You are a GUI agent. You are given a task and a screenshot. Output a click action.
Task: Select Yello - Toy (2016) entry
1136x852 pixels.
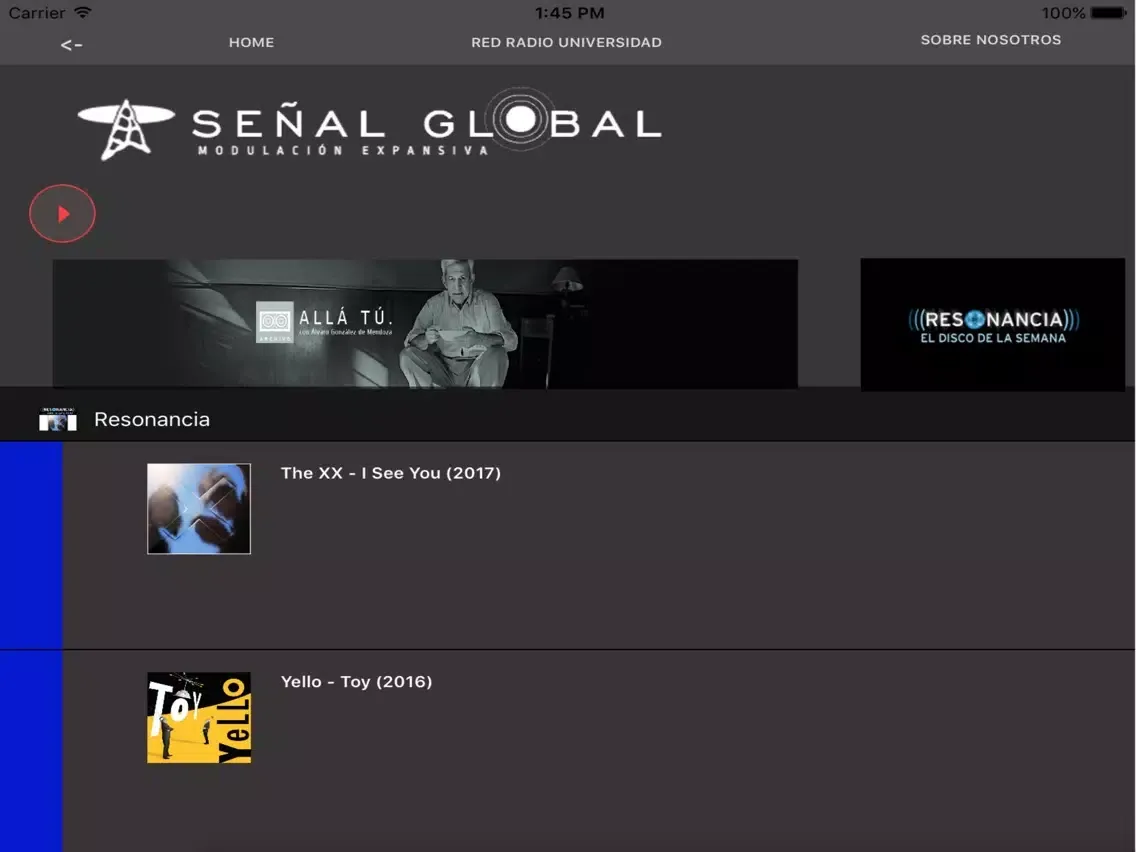click(x=356, y=682)
